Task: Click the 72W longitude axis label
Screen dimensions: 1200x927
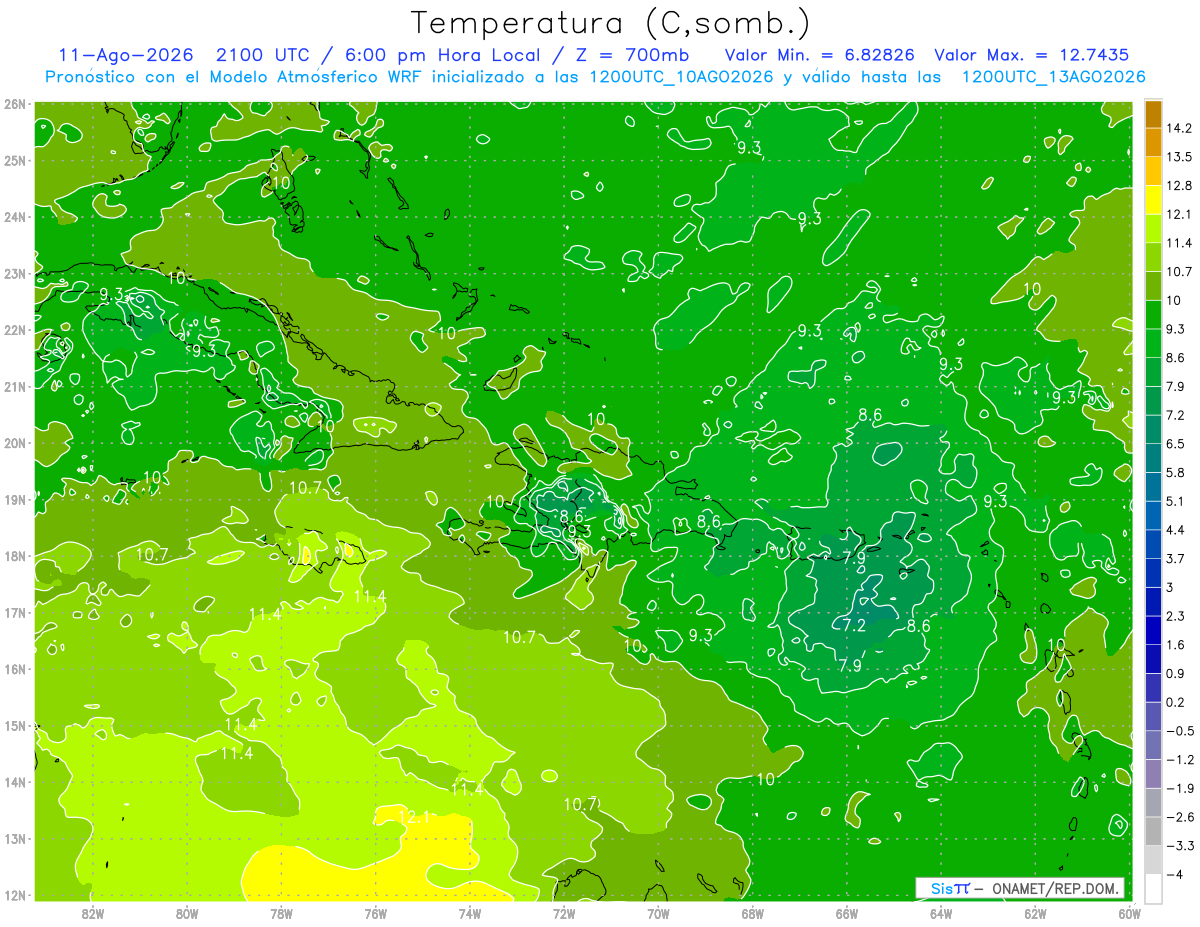Action: coord(564,912)
